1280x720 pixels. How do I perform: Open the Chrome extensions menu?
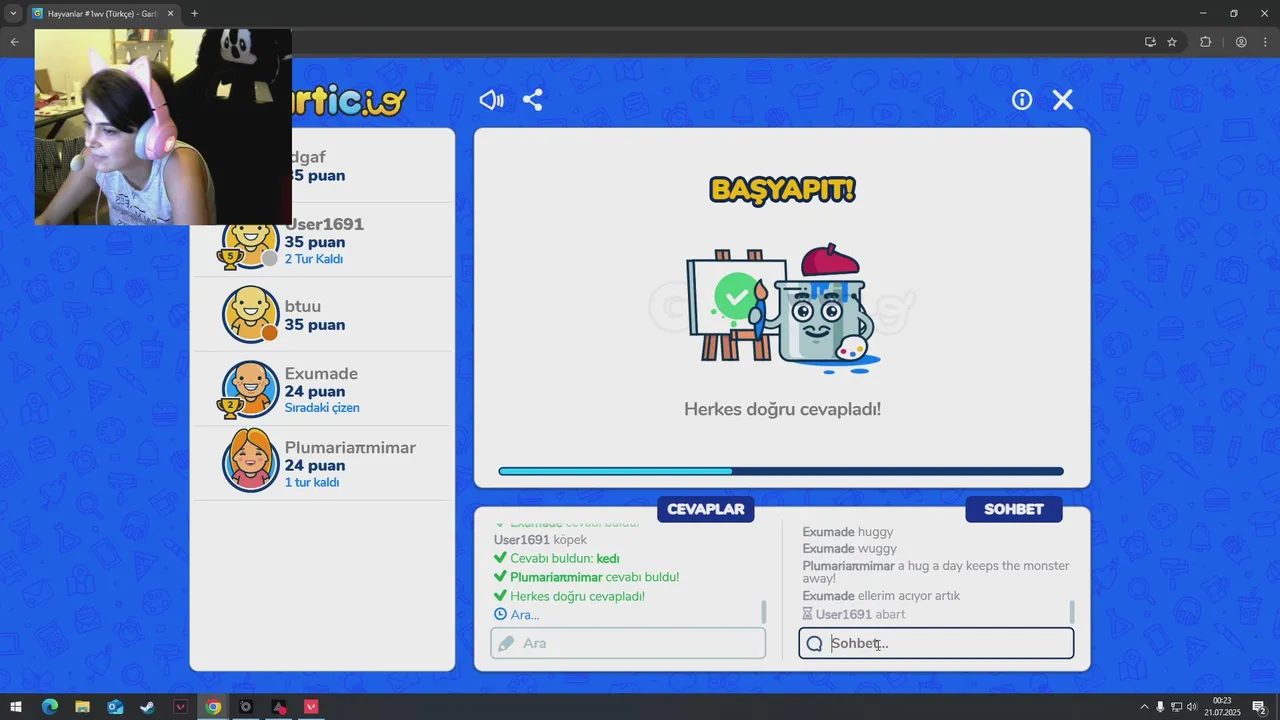tap(1205, 42)
